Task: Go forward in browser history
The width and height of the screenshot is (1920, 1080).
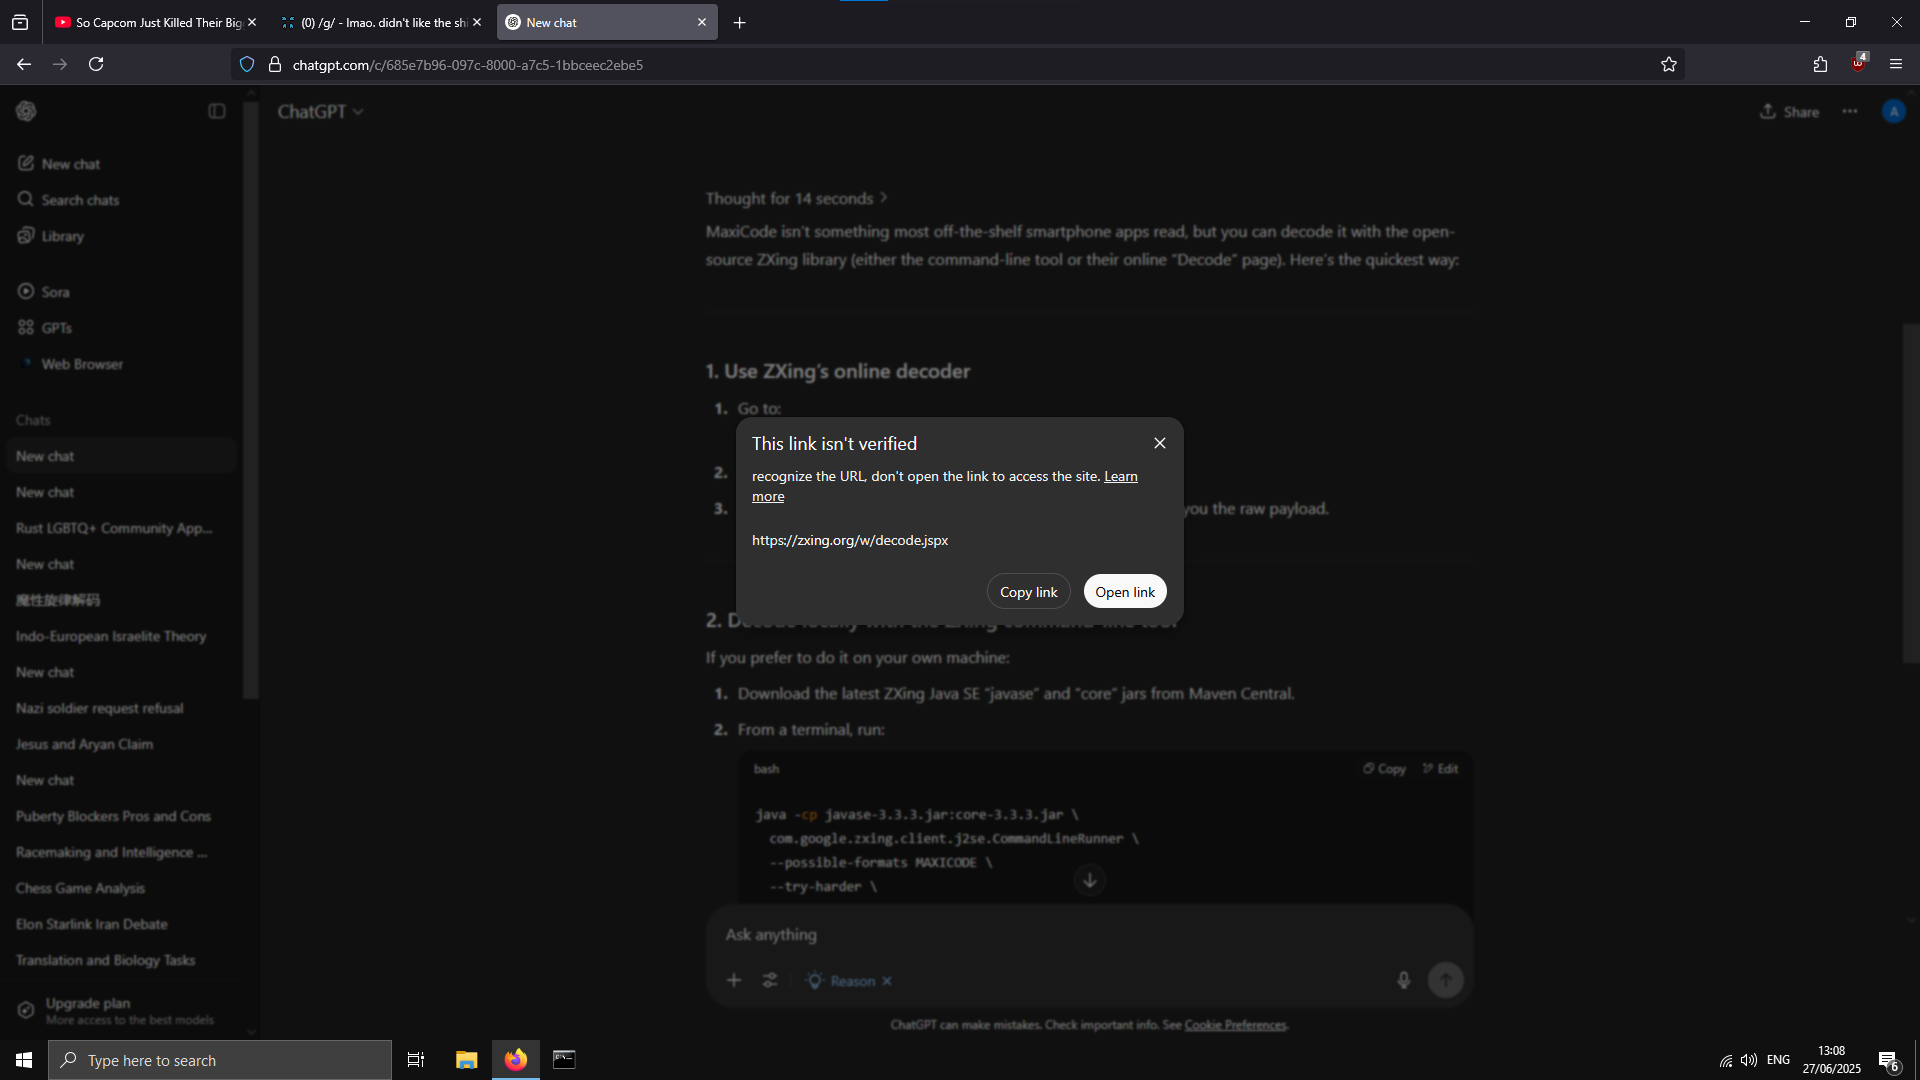Action: click(x=60, y=64)
